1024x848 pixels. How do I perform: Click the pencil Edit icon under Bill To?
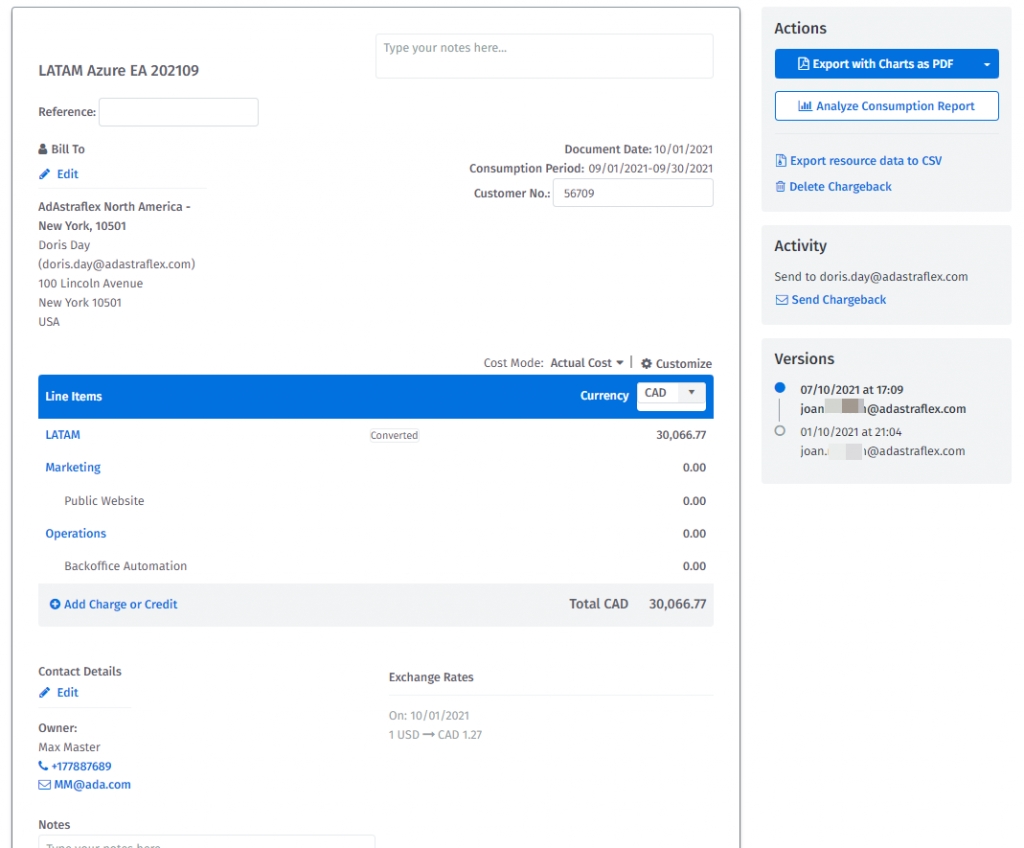tap(44, 174)
